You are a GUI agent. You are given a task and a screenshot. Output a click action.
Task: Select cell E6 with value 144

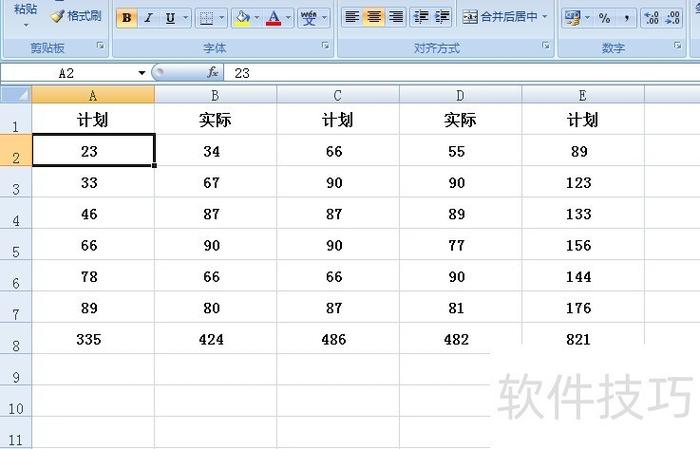583,276
